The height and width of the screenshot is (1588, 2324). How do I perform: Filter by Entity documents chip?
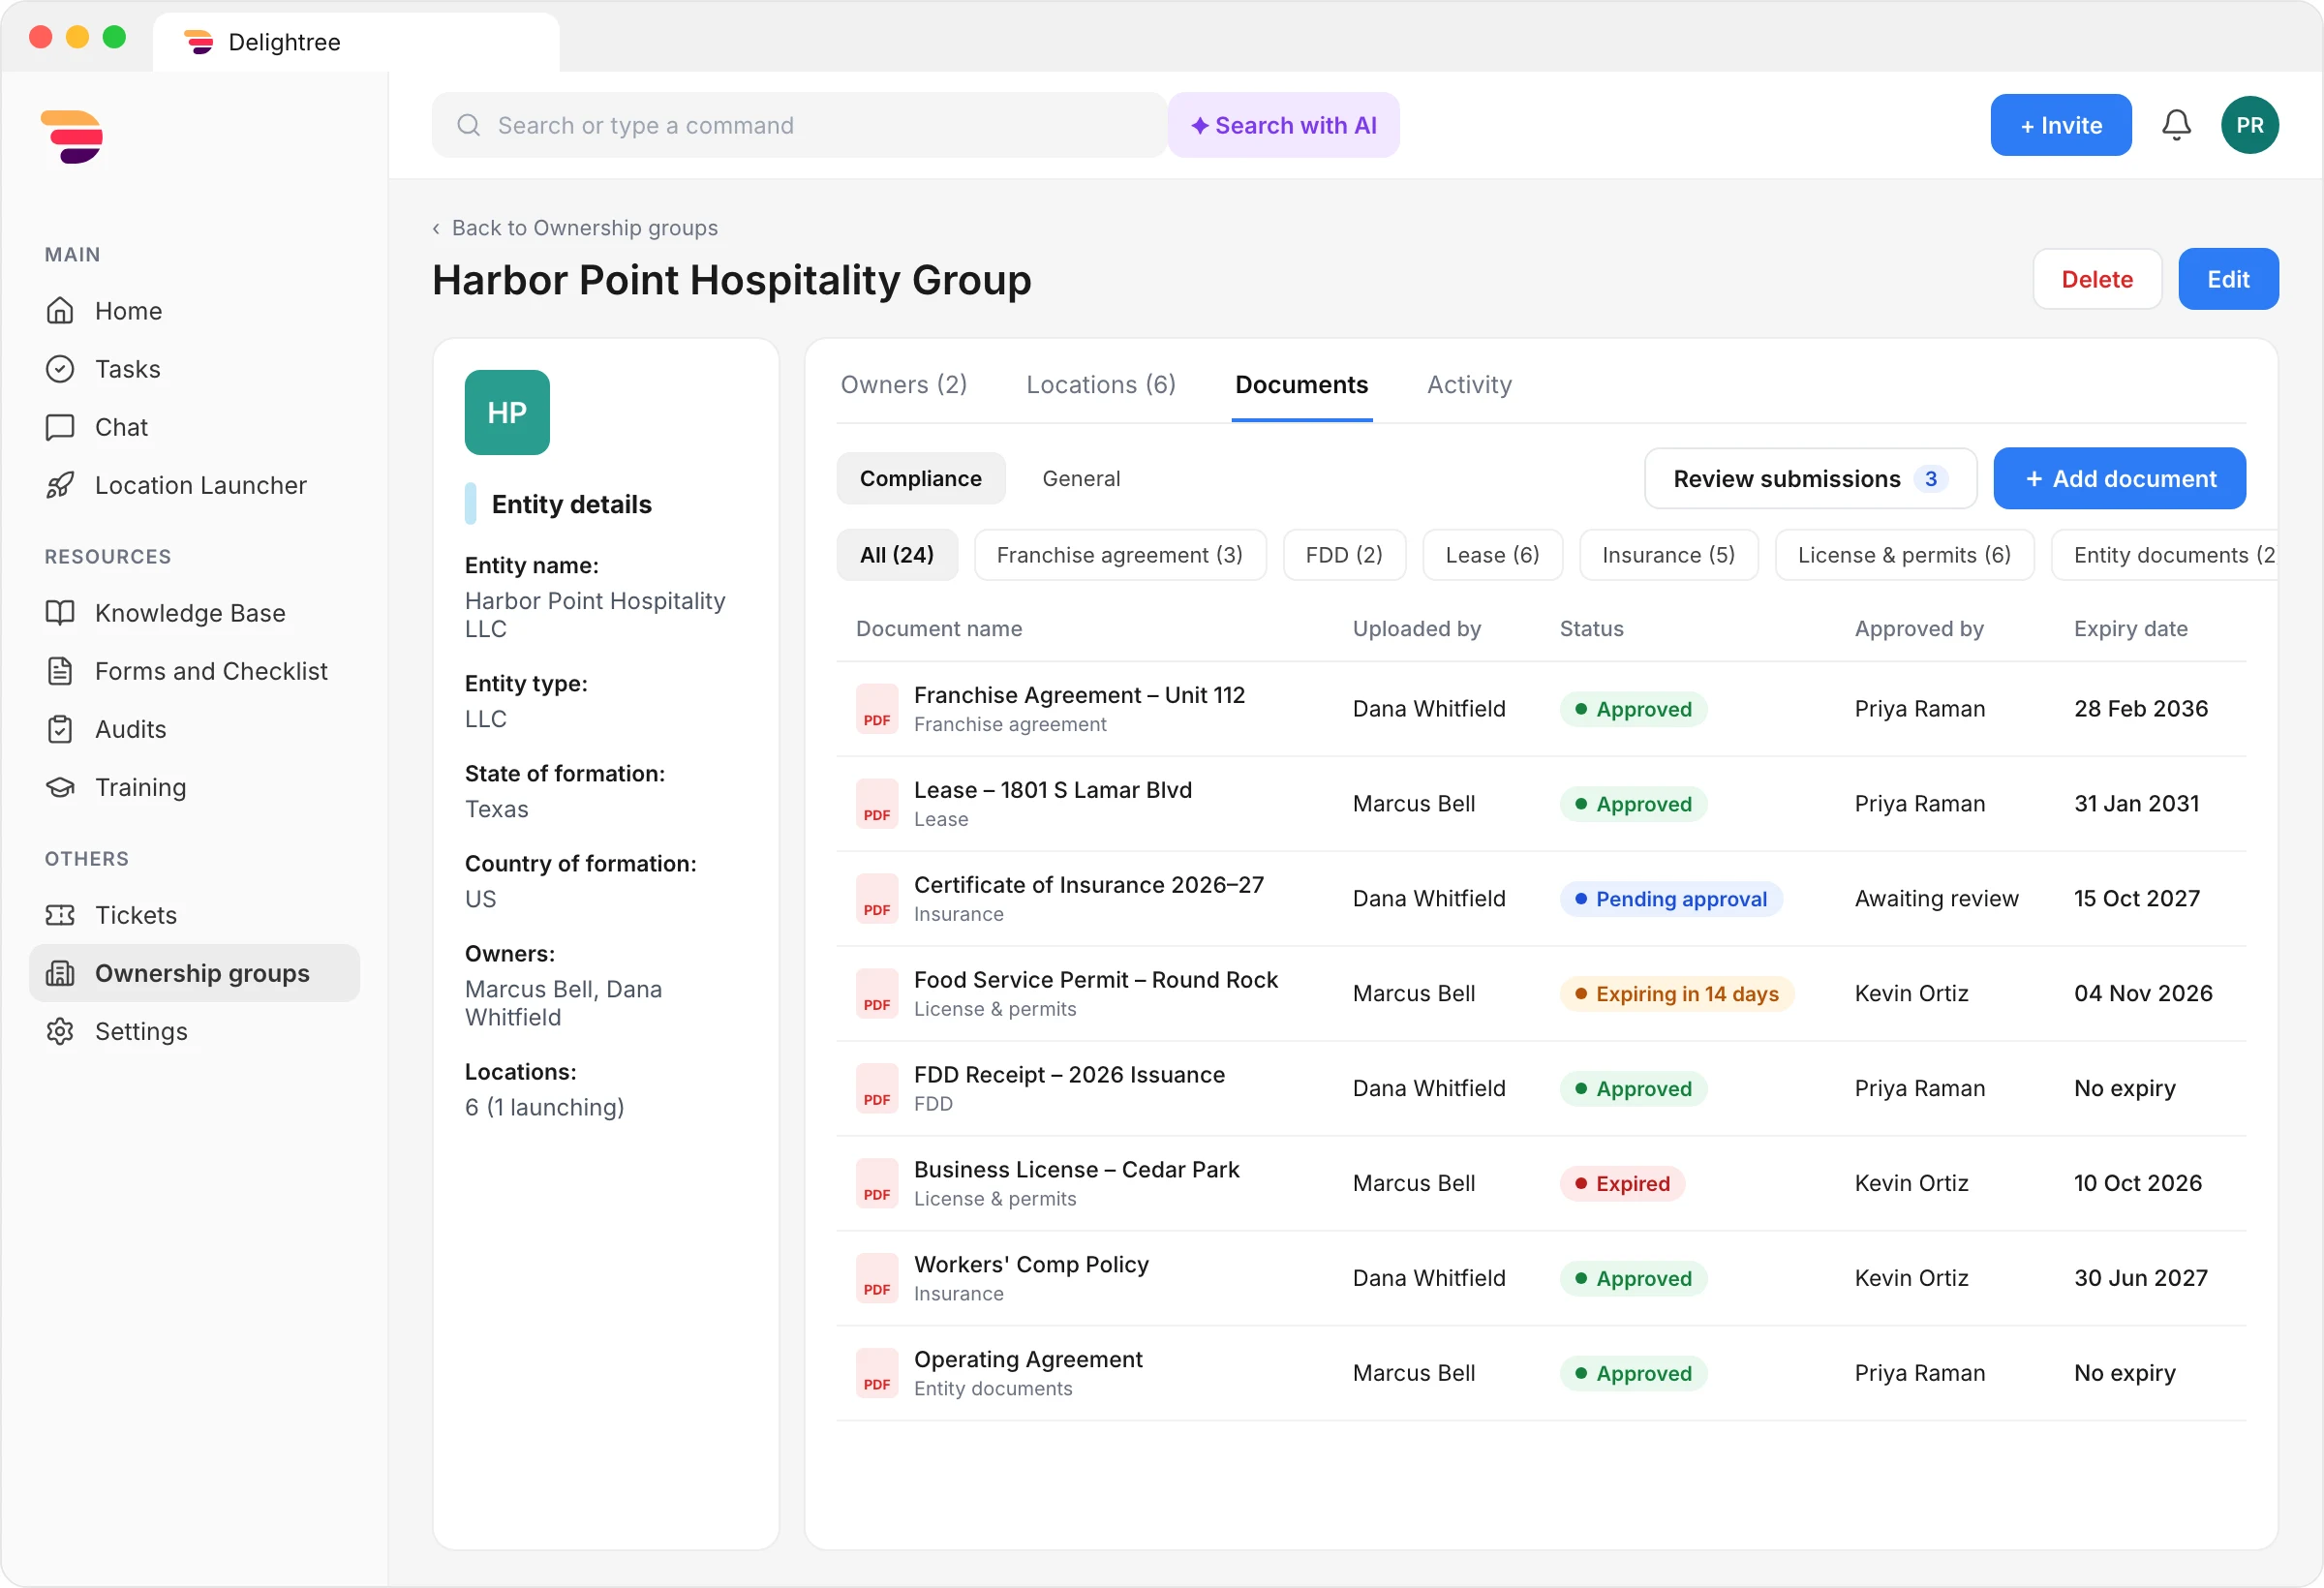click(2165, 555)
